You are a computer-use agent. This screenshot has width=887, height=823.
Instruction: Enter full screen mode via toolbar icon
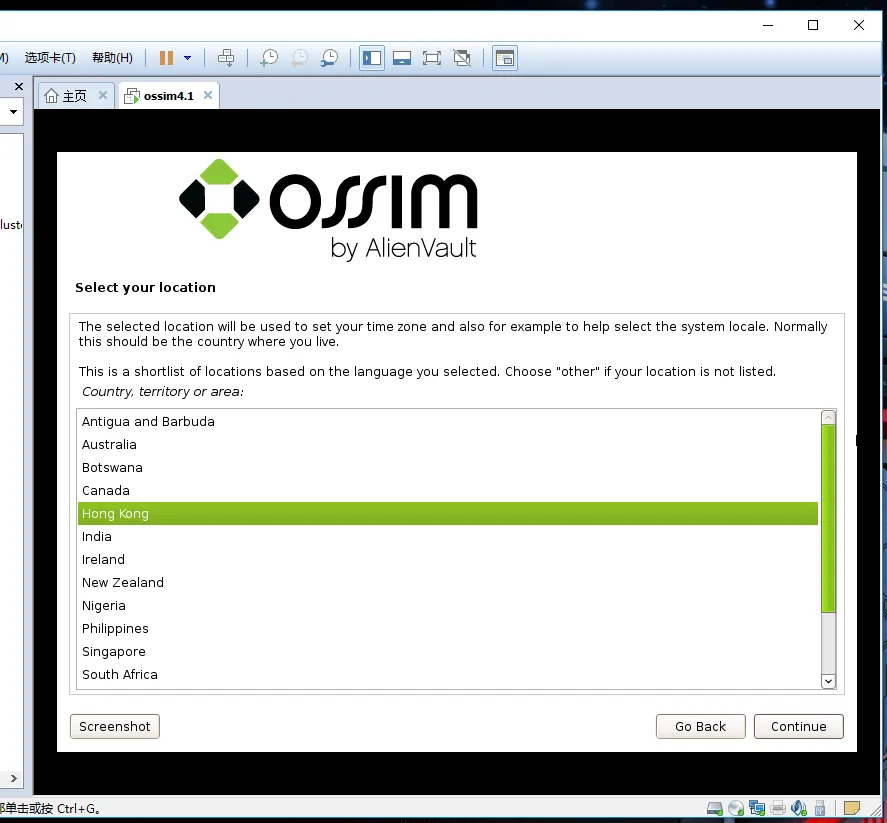[432, 58]
